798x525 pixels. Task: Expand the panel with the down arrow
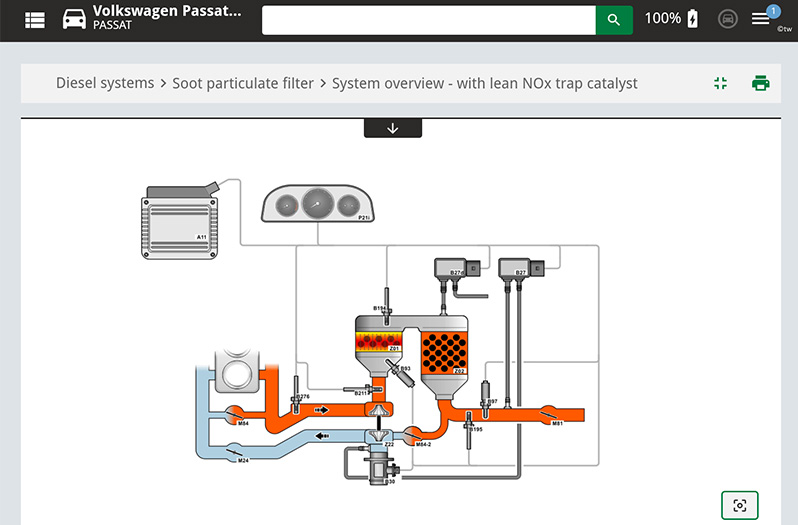click(392, 128)
